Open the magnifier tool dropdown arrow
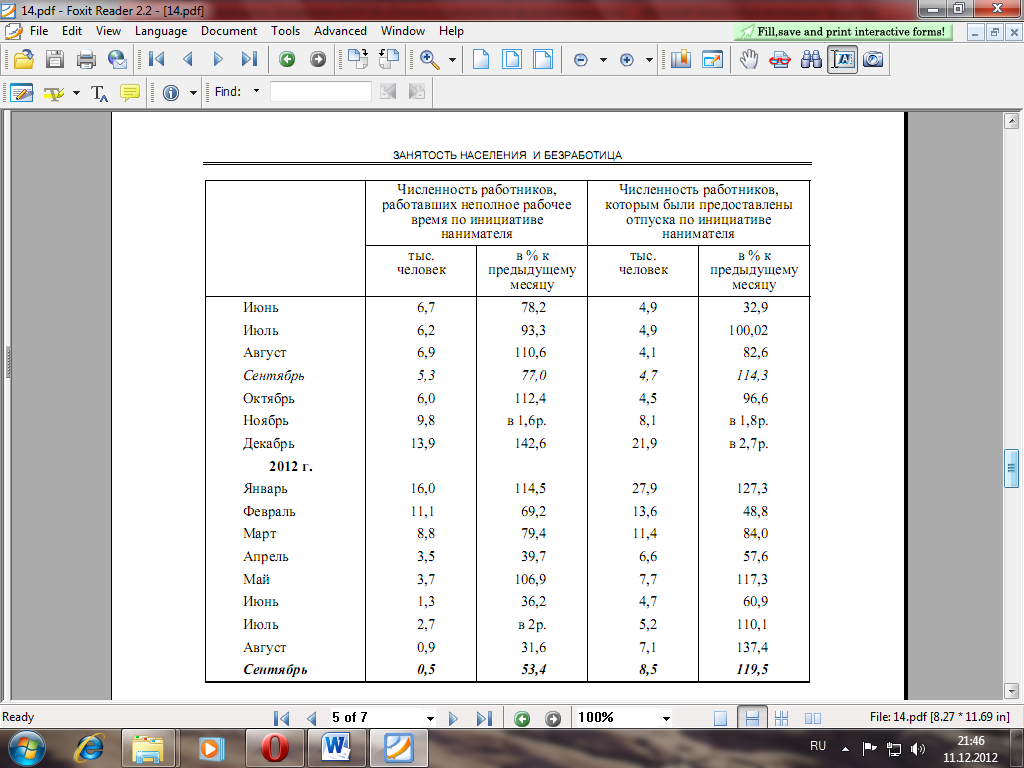The height and width of the screenshot is (768, 1024). coord(452,59)
